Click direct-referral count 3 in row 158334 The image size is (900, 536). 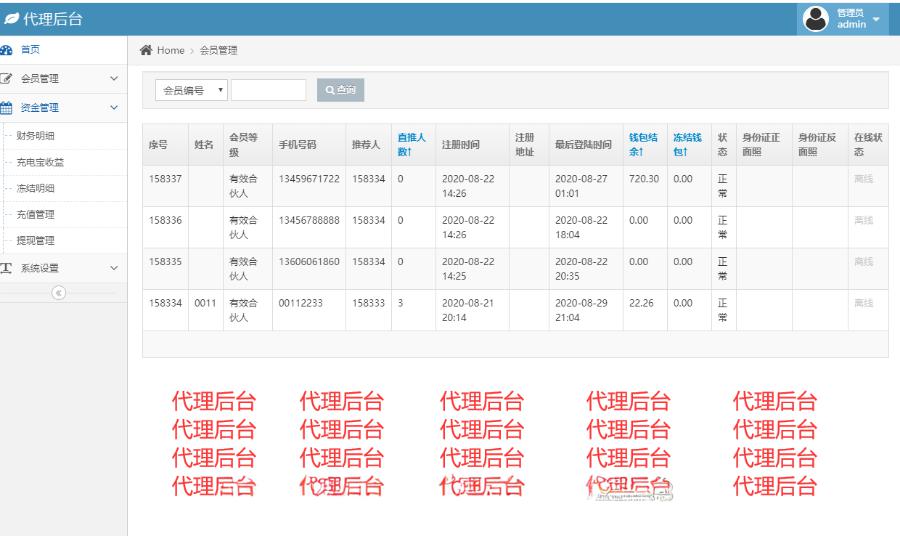pos(400,303)
